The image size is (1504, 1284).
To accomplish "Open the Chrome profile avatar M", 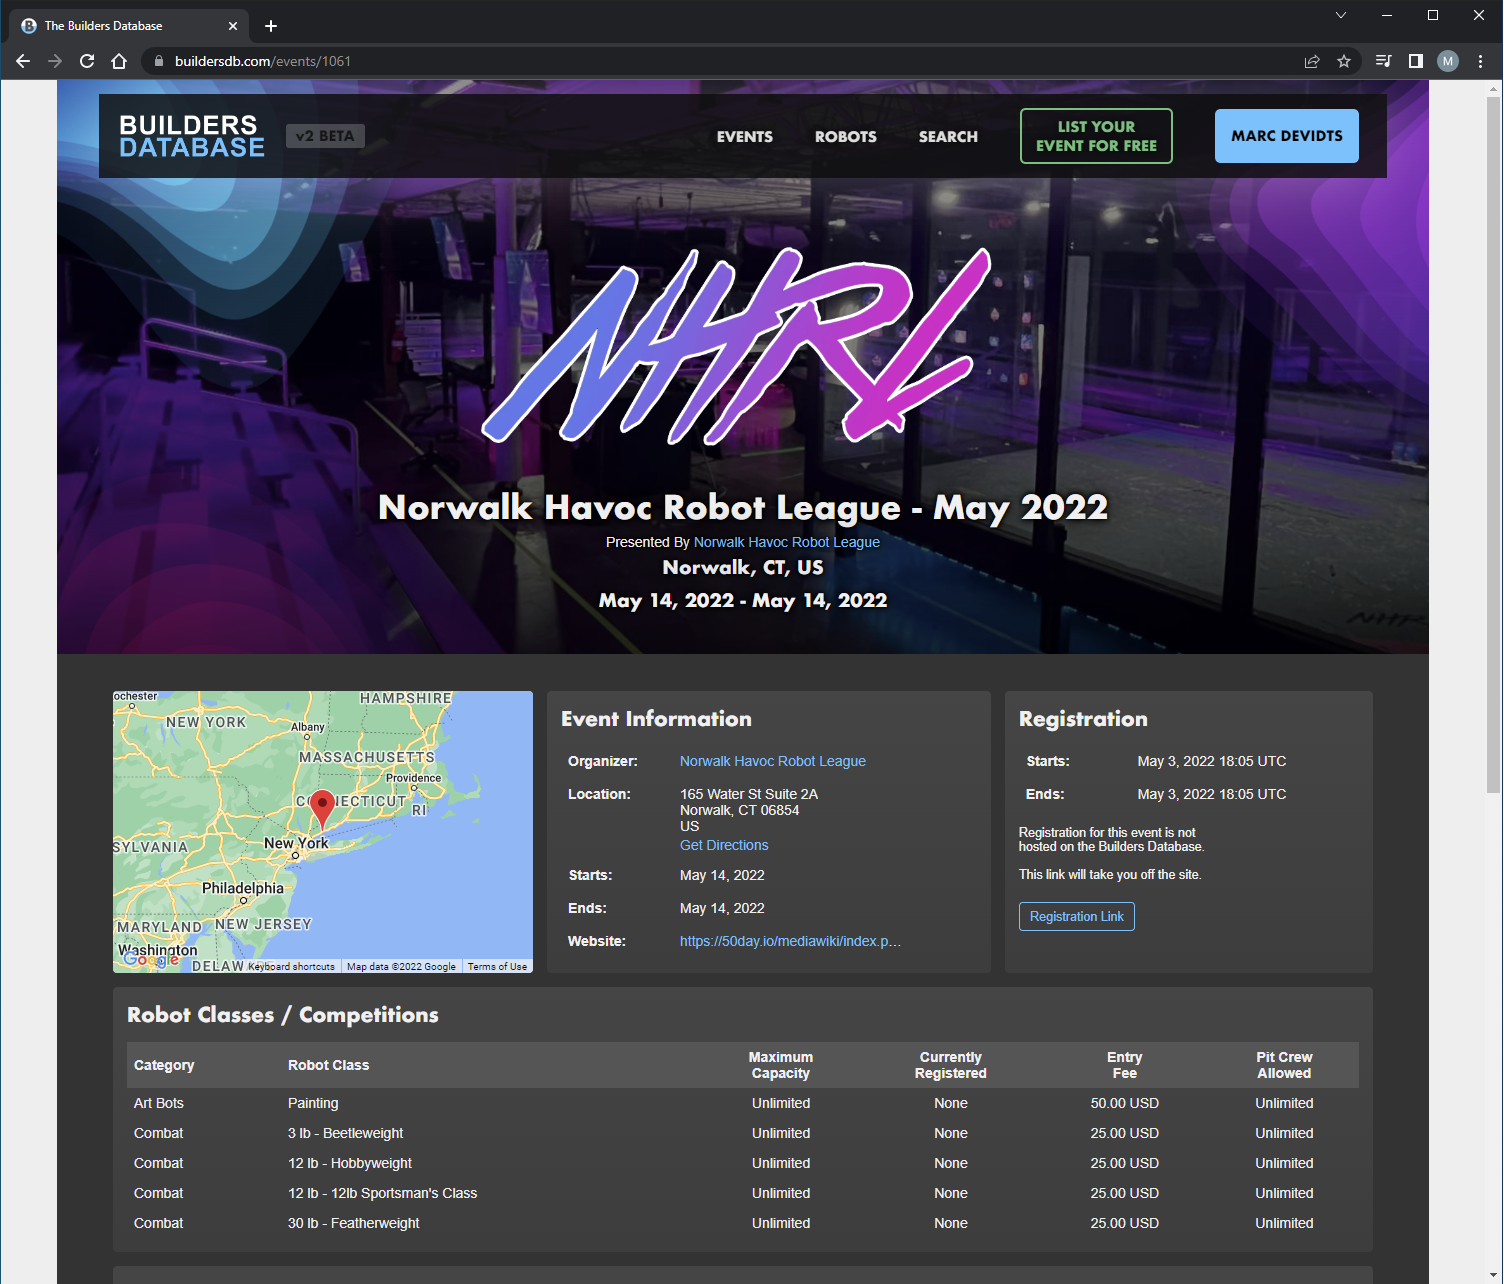I will [x=1448, y=61].
